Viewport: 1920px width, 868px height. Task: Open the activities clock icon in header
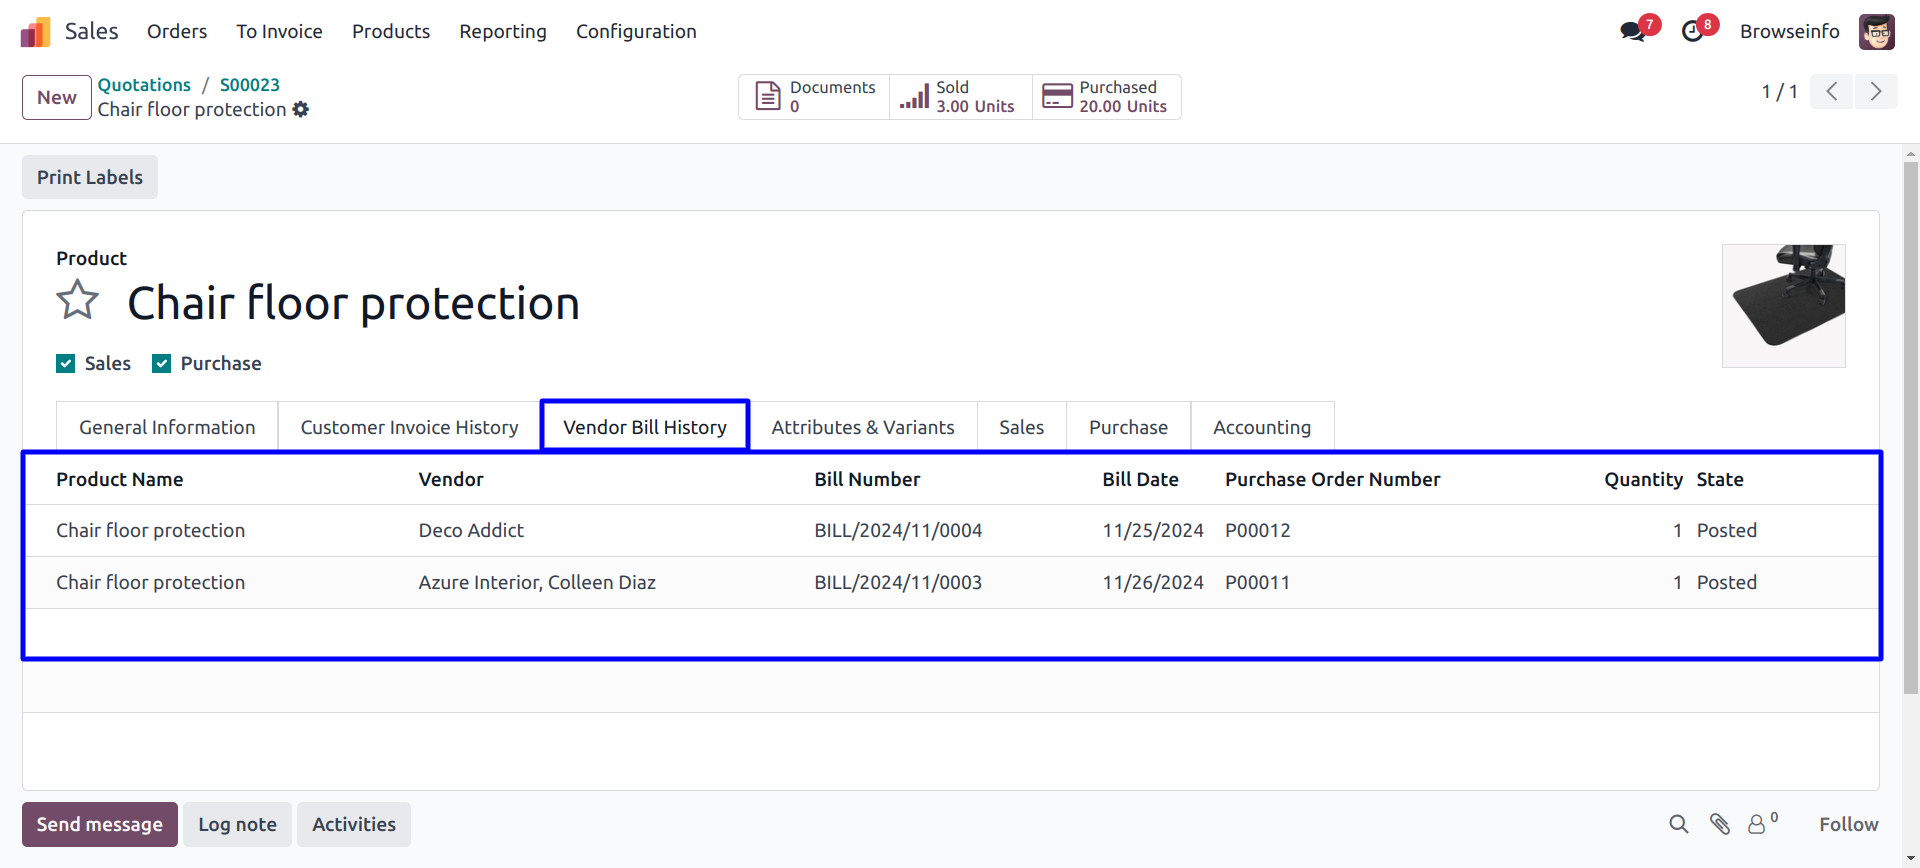point(1693,31)
